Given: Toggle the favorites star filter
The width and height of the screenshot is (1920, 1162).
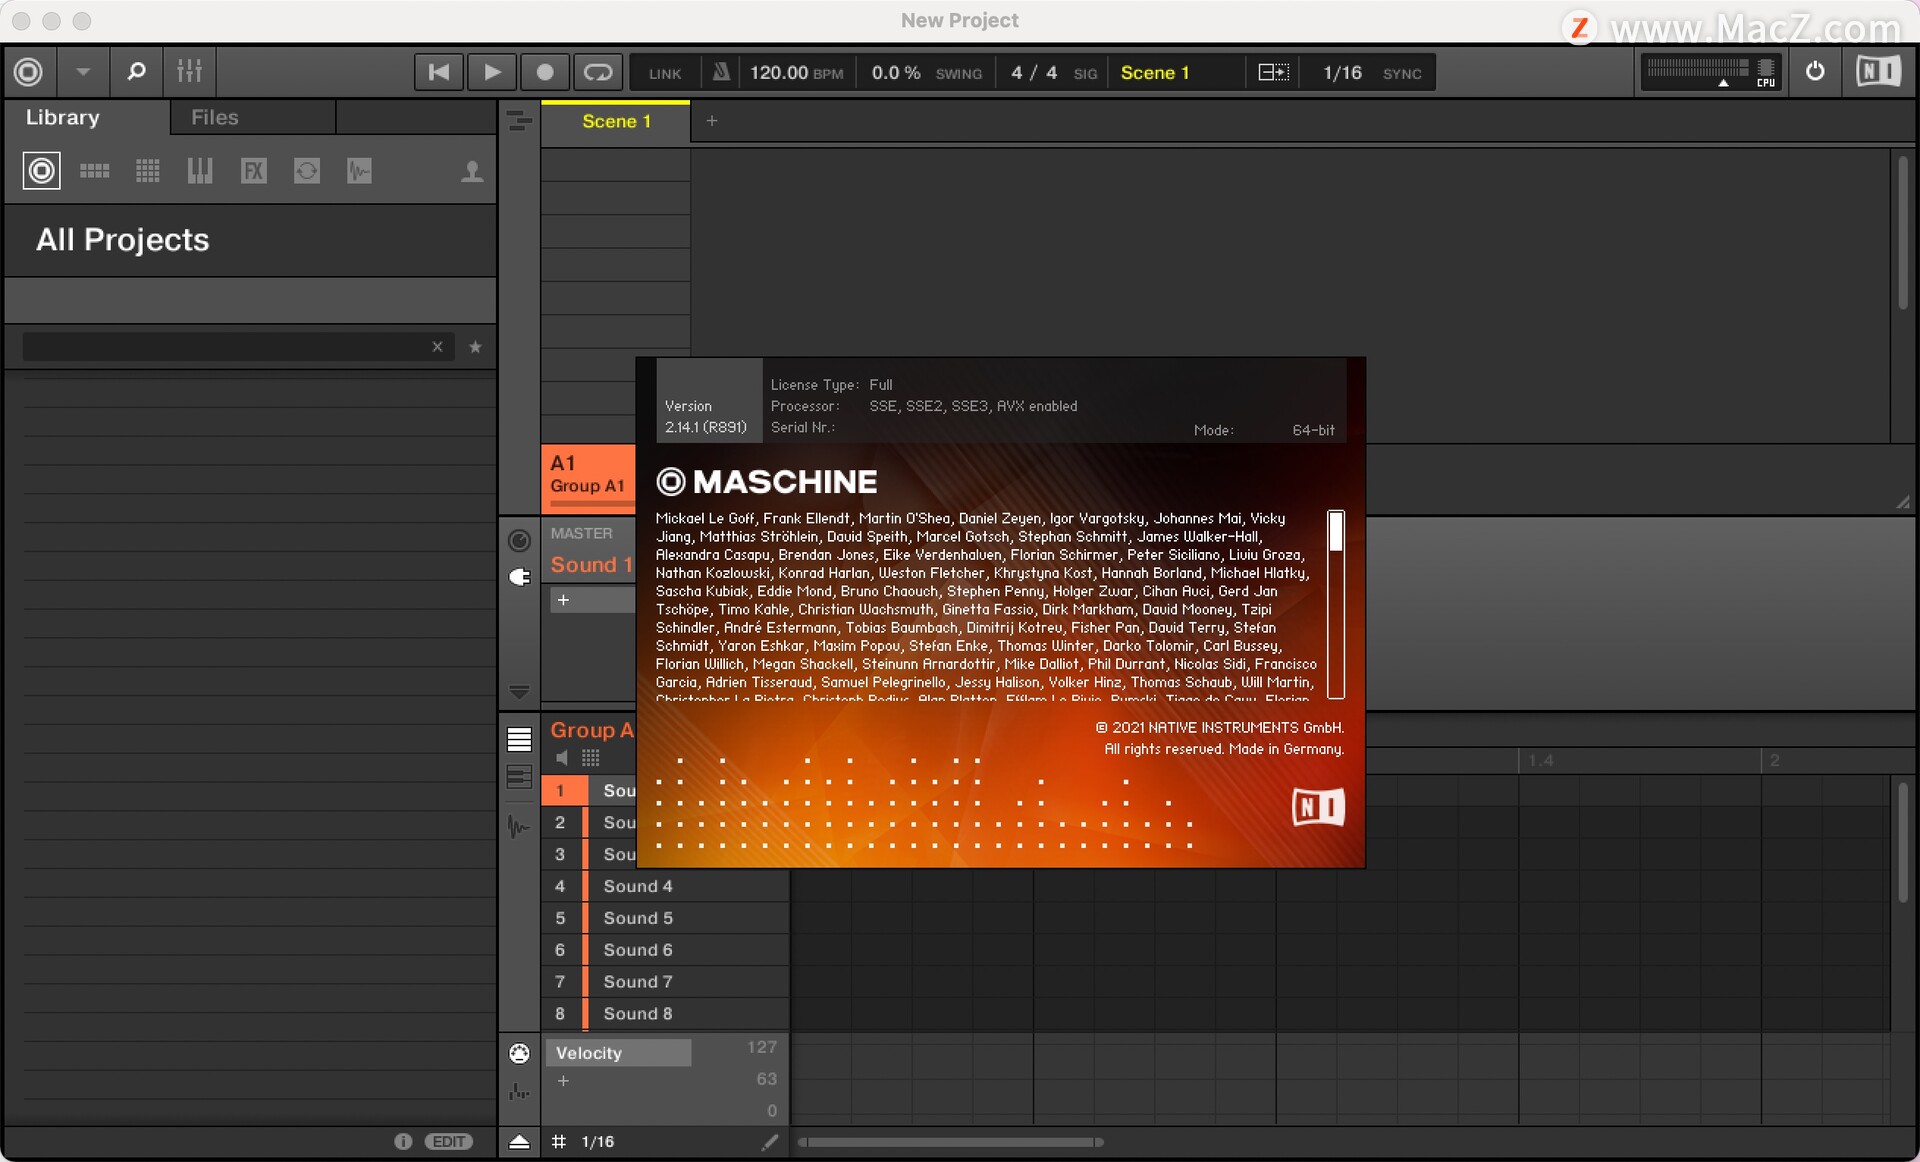Looking at the screenshot, I should pos(476,347).
